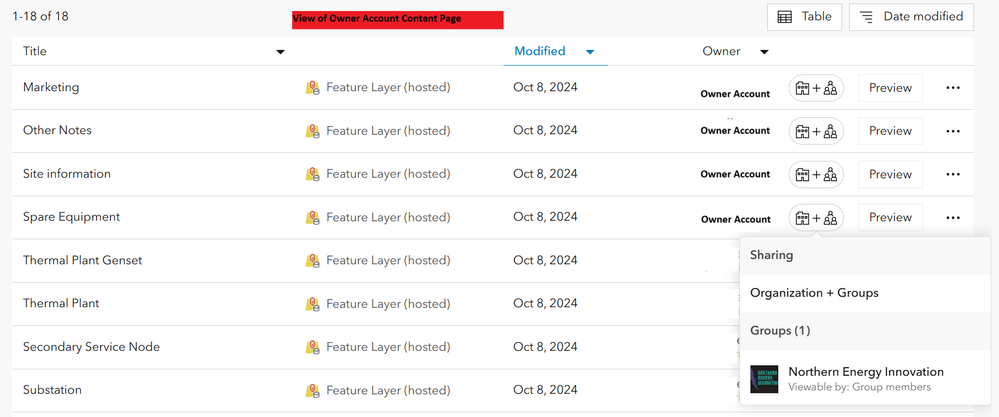Open the Modified column sort dropdown

590,52
